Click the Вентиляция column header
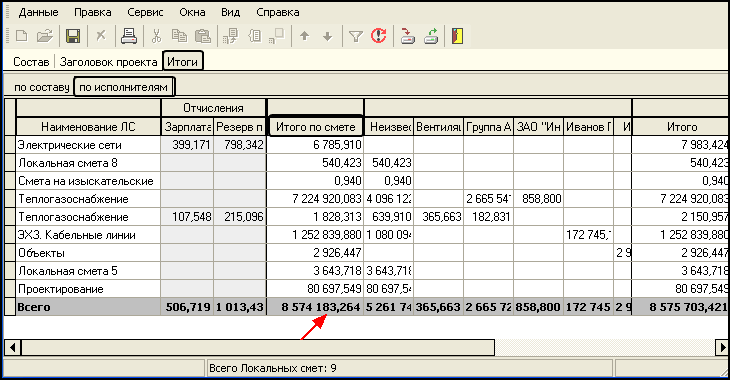 [x=439, y=127]
